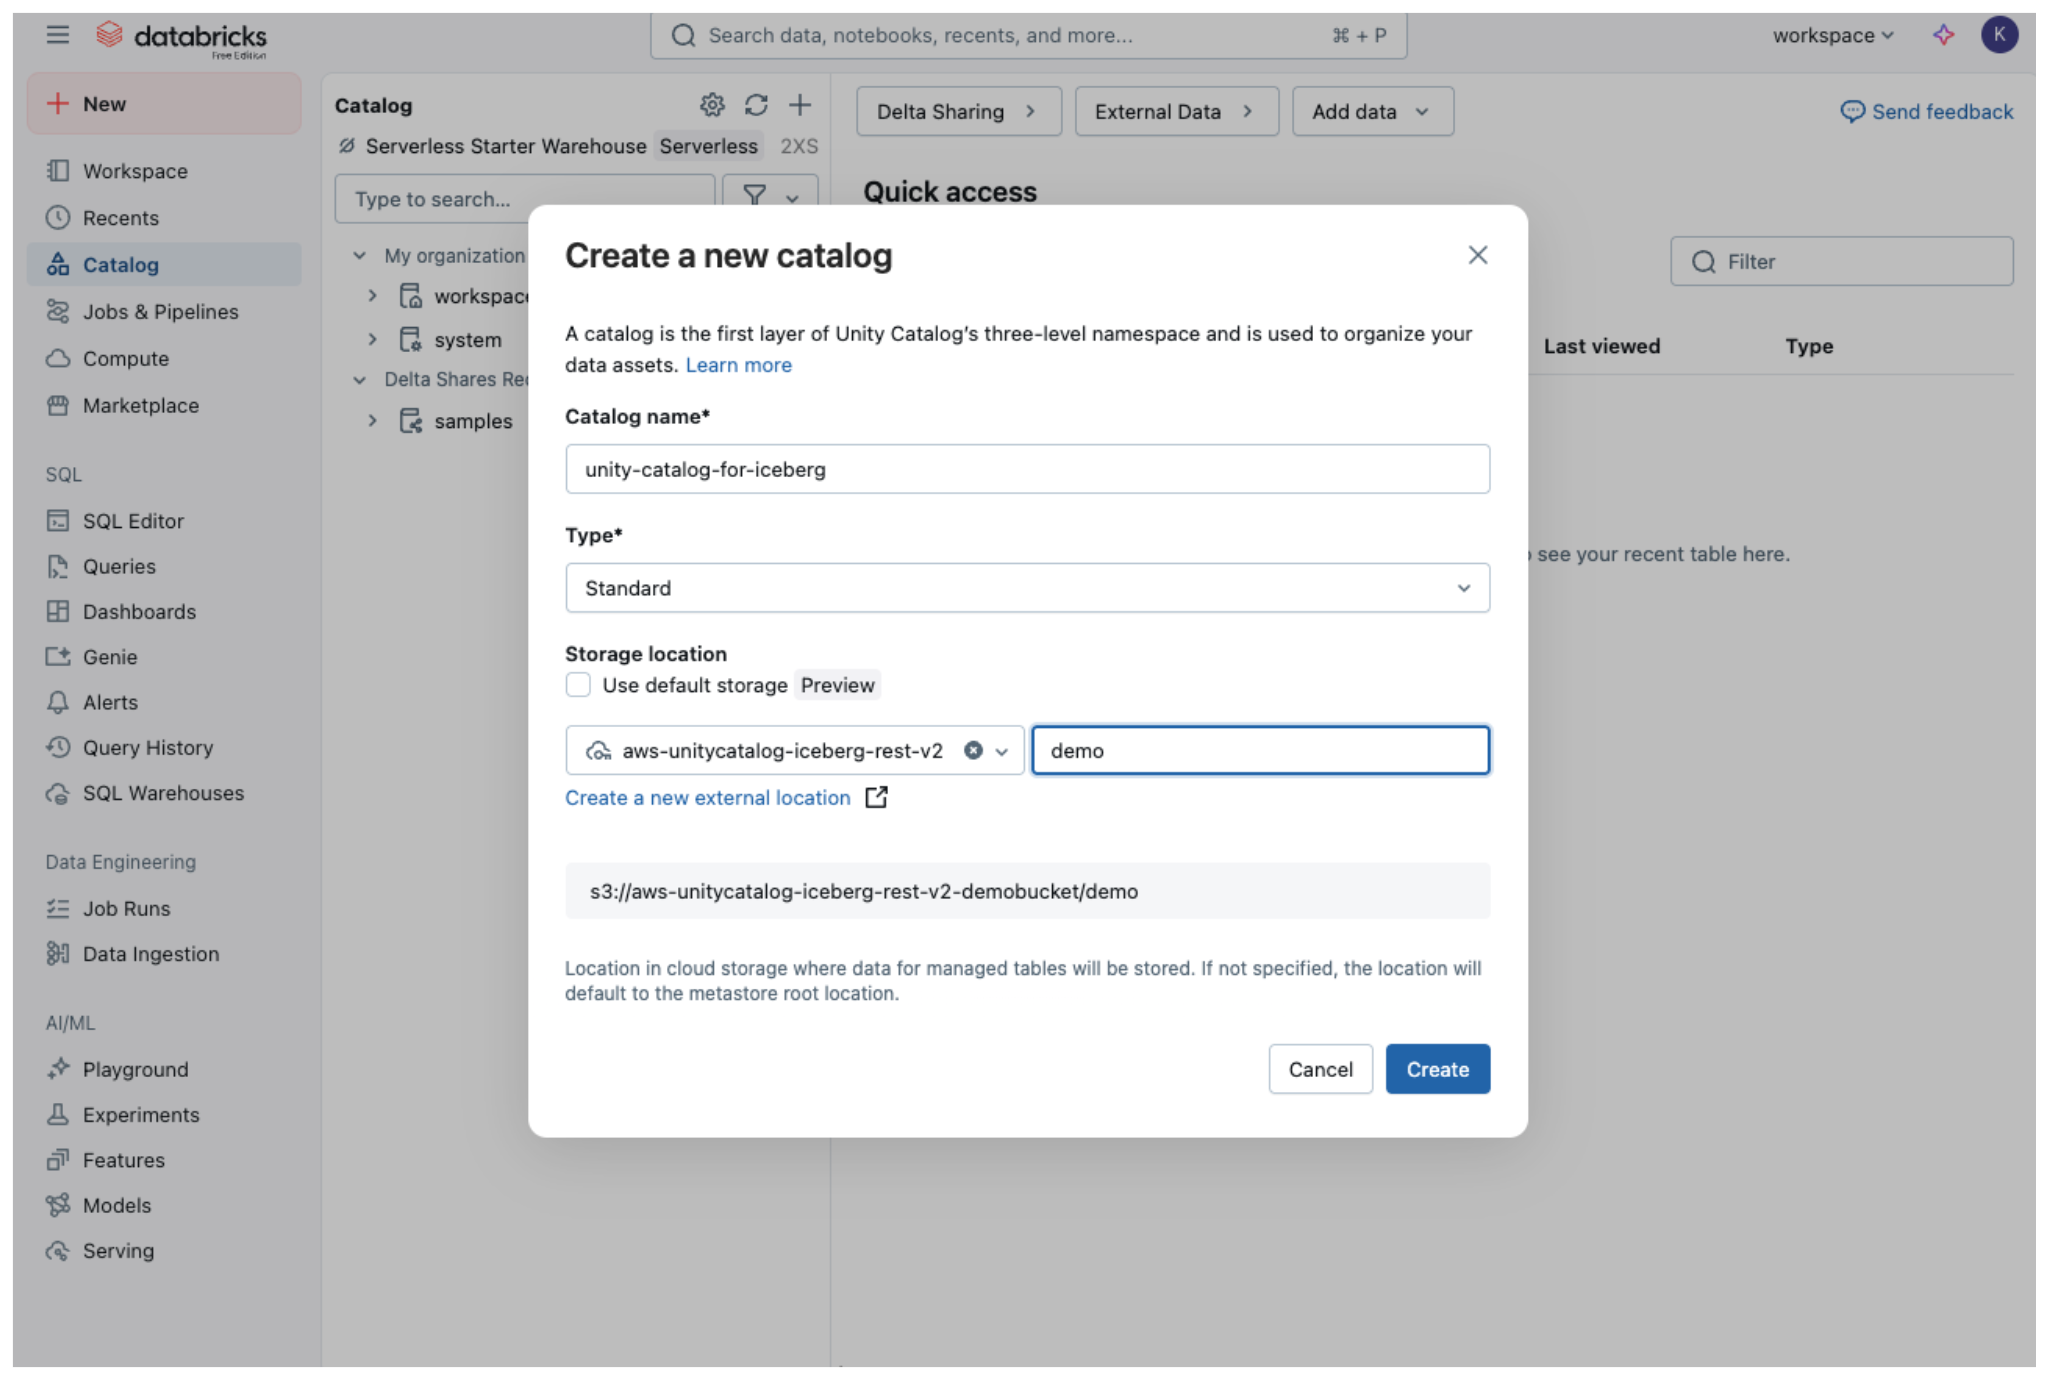Open Marketplace from the sidebar

click(140, 405)
